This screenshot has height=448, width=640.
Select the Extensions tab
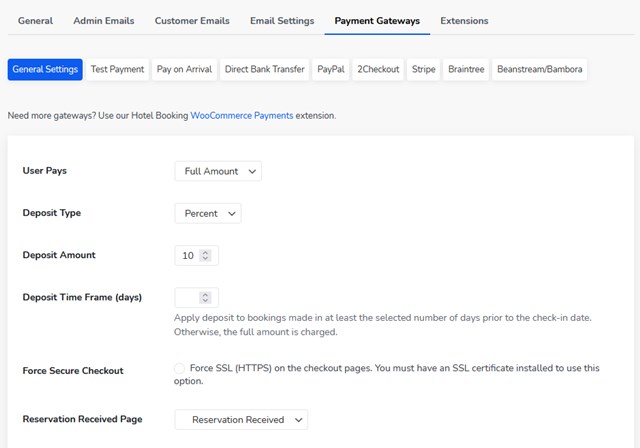click(464, 21)
